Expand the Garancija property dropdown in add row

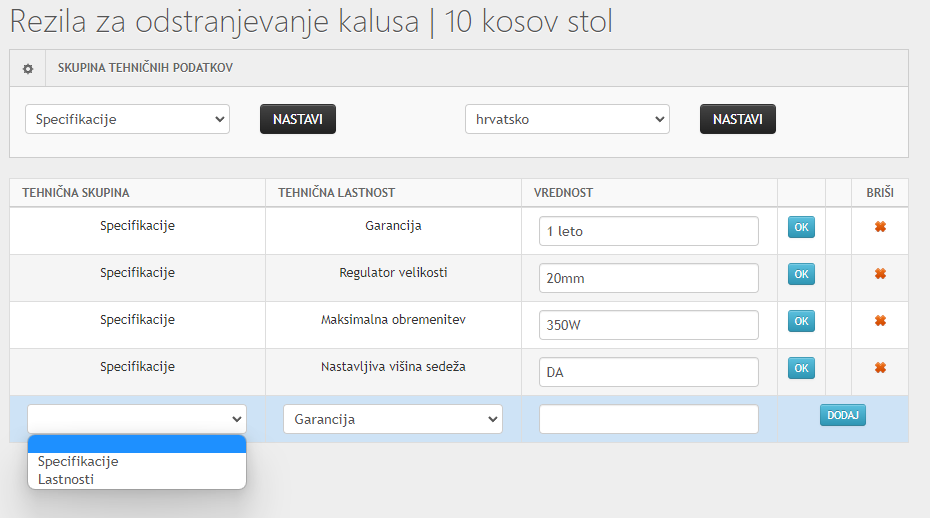pyautogui.click(x=393, y=419)
